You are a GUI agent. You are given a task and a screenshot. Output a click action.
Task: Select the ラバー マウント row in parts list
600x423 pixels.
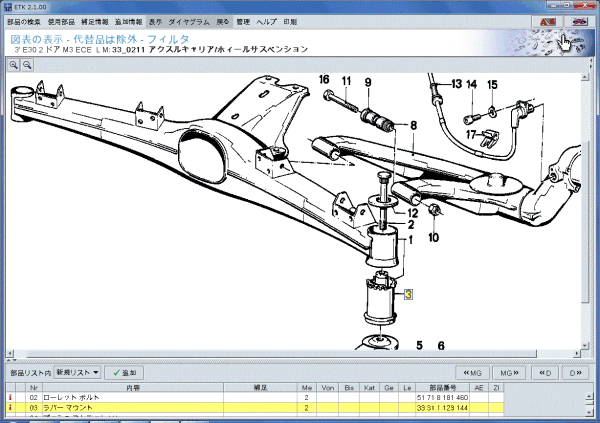pos(200,408)
